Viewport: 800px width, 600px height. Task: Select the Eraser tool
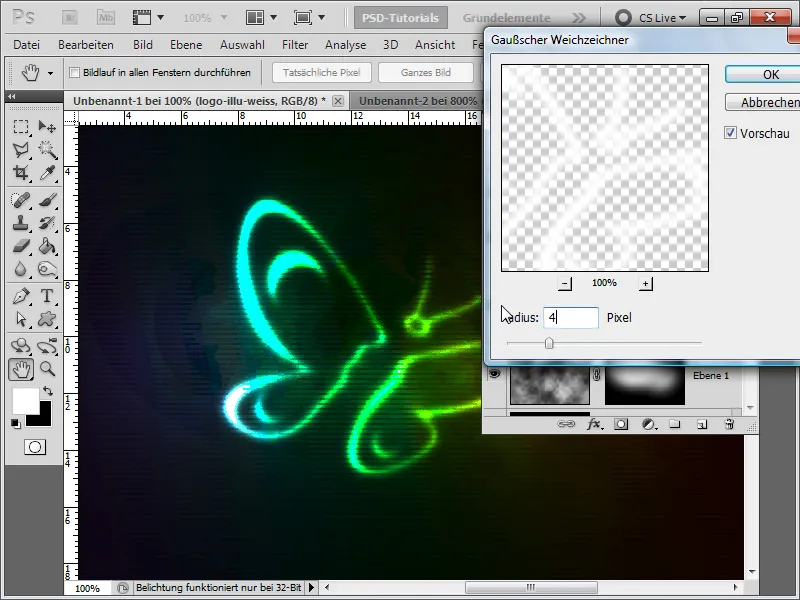[x=20, y=246]
